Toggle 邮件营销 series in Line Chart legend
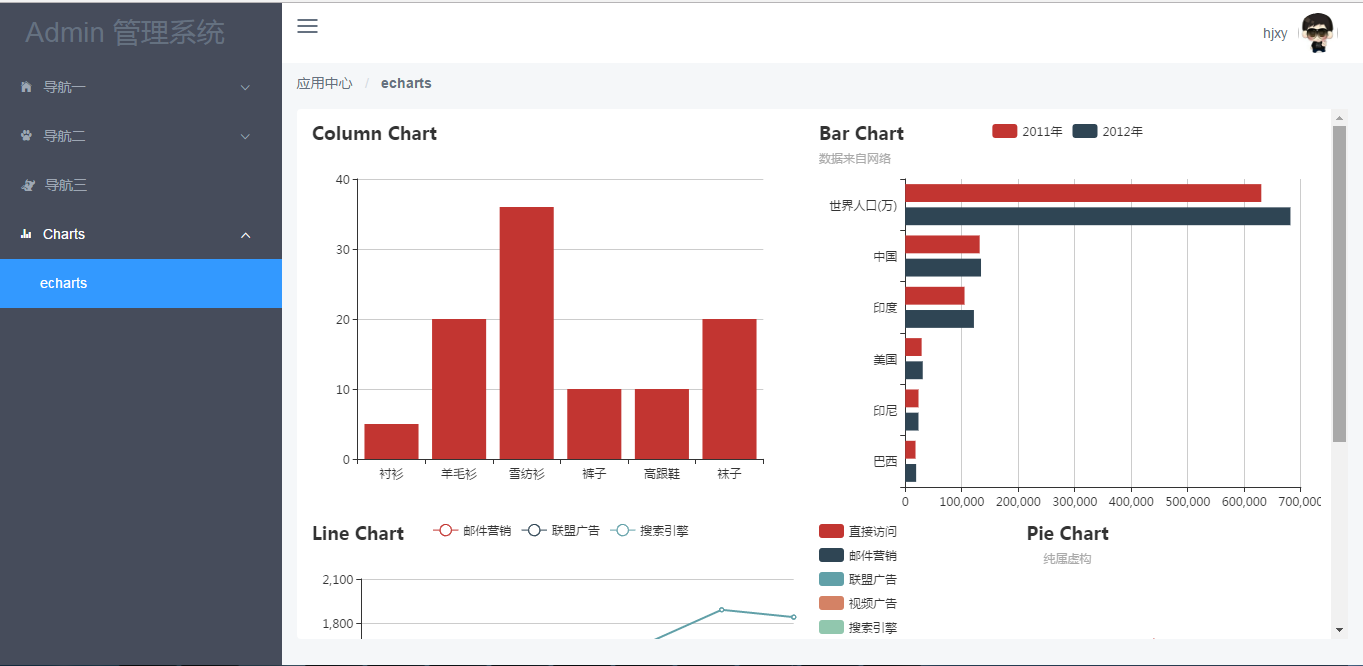Screen dimensions: 1363x666 (x=472, y=530)
